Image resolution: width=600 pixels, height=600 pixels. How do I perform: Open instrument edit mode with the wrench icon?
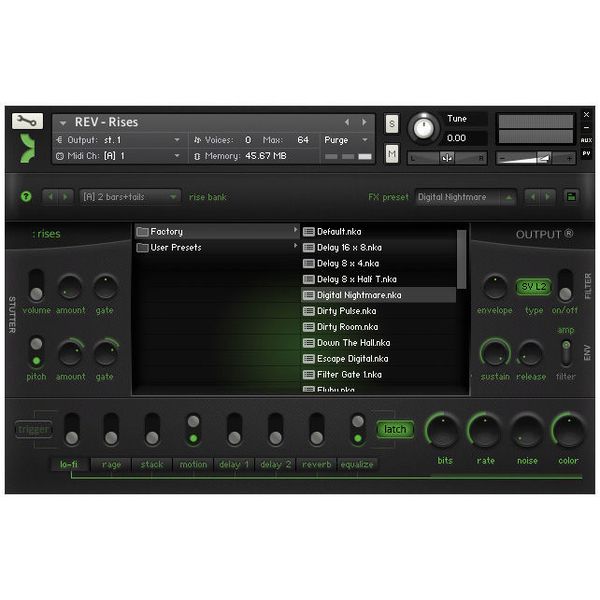(x=27, y=121)
